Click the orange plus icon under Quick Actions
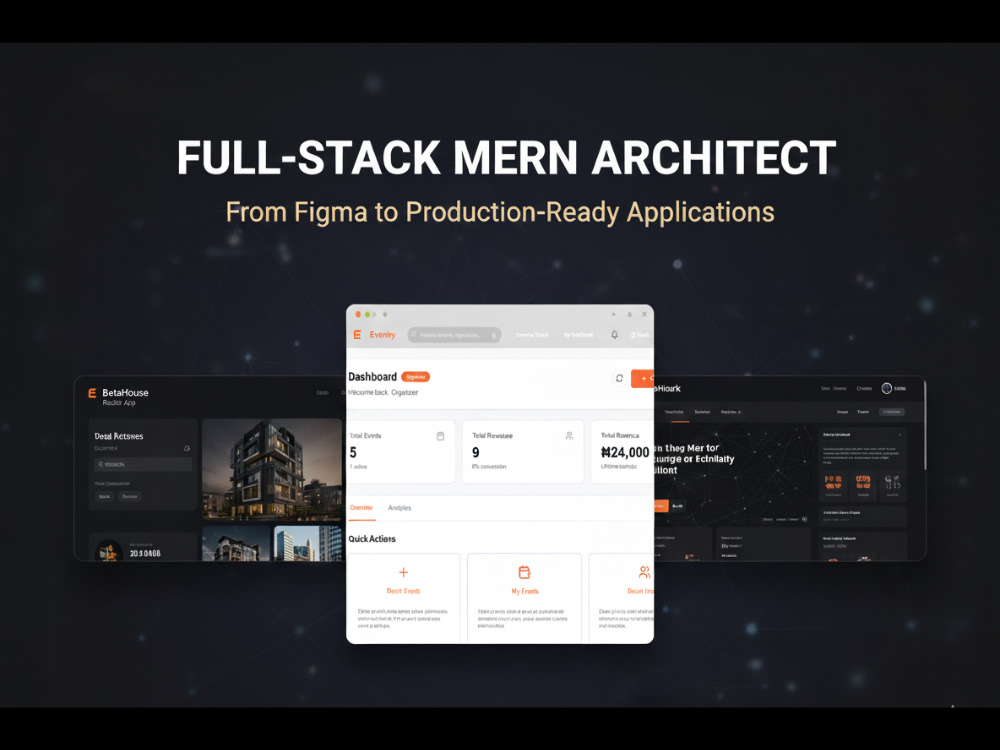The width and height of the screenshot is (1000, 750). point(403,572)
